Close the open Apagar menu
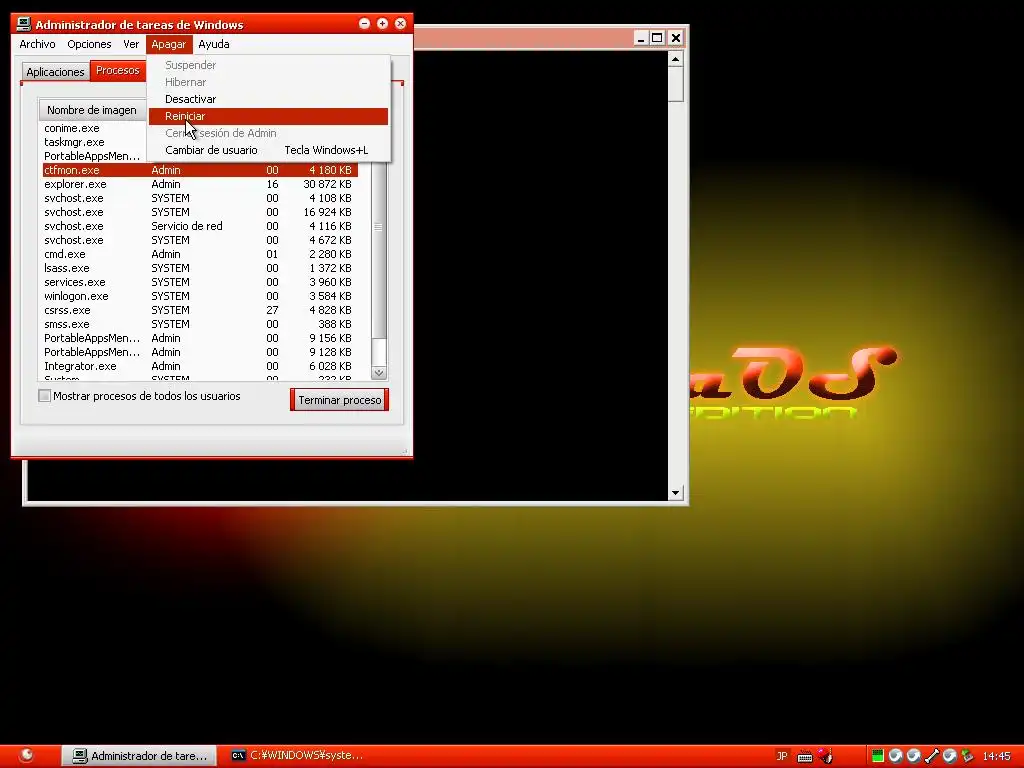The image size is (1024, 768). pos(168,44)
